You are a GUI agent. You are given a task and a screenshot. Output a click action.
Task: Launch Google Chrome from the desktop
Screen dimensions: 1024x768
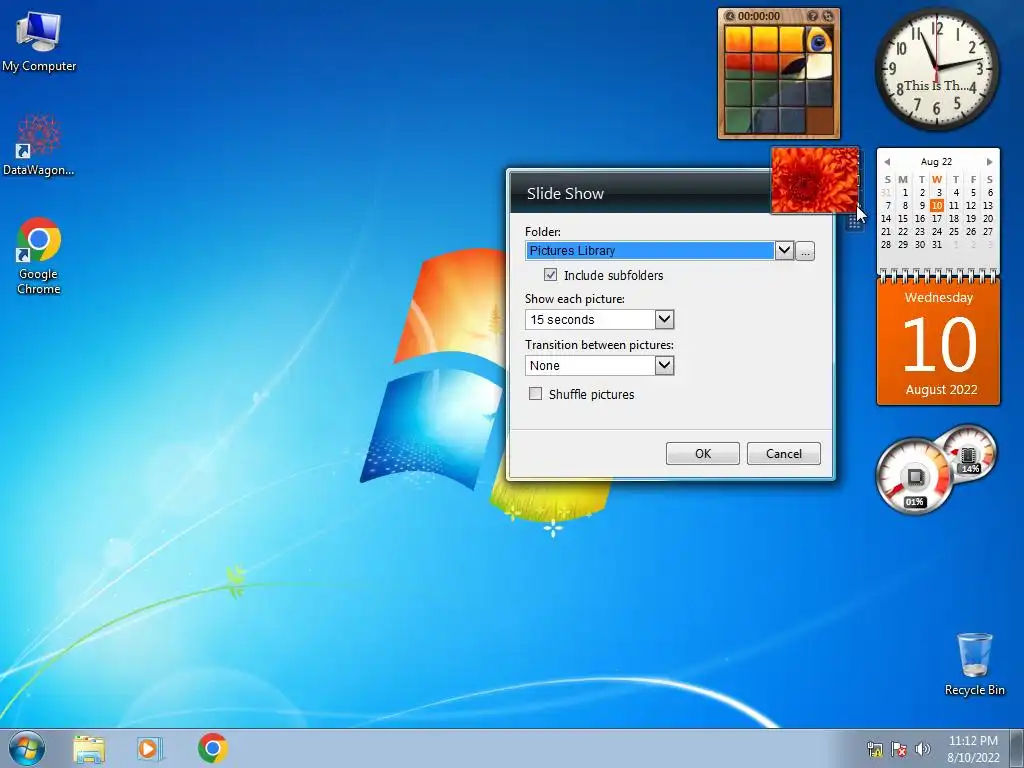pos(39,256)
